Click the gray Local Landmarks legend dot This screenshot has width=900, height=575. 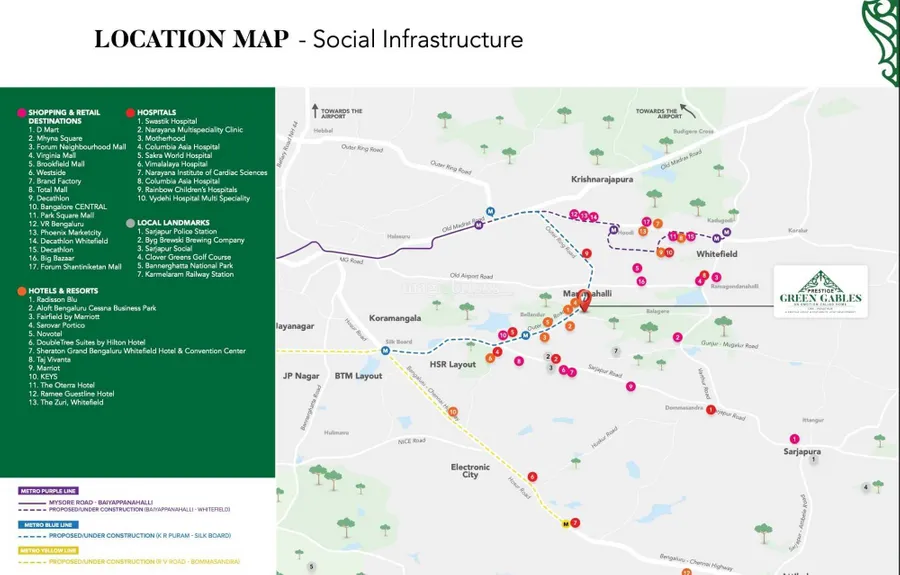click(130, 223)
